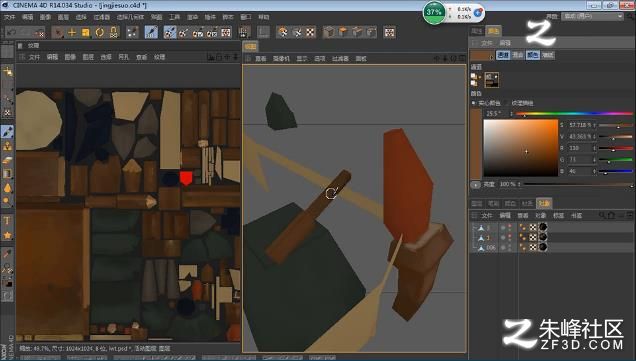Open the highlighted Paint Setup Wizard icon
Viewport: 636px width, 361px height.
click(170, 32)
